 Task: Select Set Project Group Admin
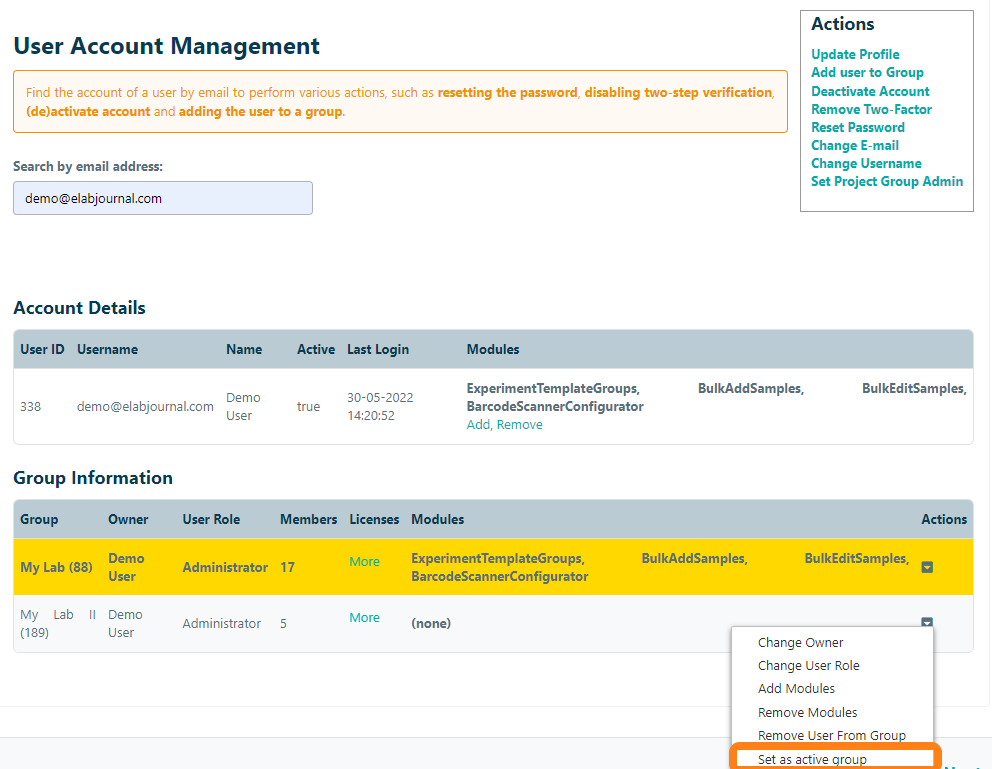coord(887,181)
